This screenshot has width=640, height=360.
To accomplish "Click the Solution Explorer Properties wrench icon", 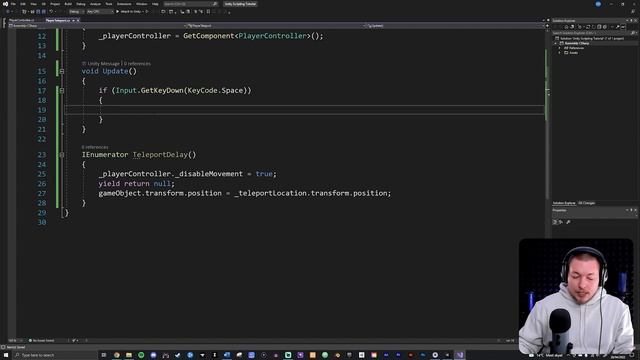I will click(617, 27).
